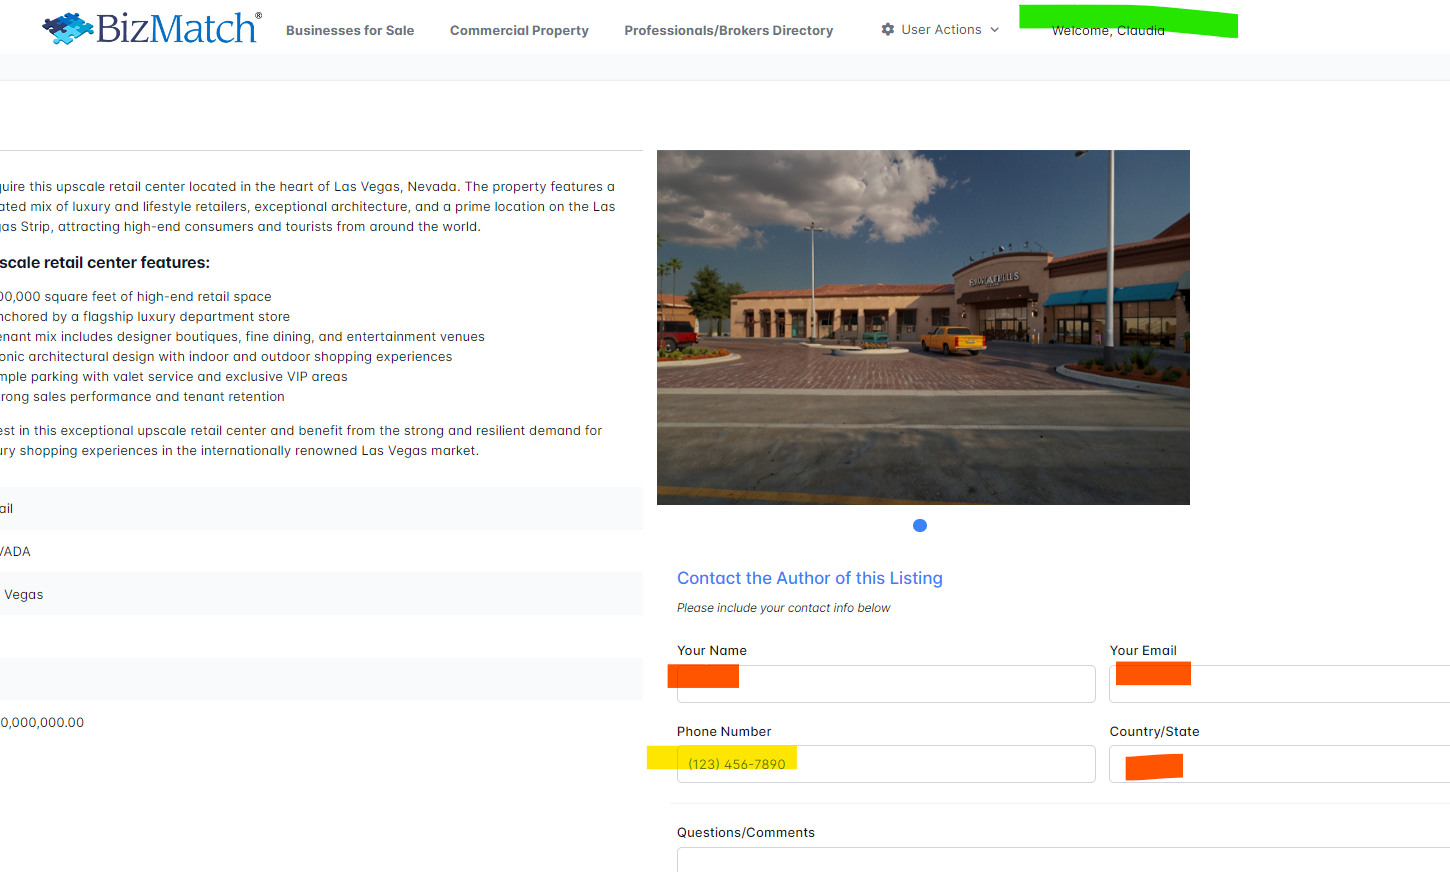Image resolution: width=1450 pixels, height=872 pixels.
Task: Click the 'square feet of high-end retail space' line
Action: 136,297
